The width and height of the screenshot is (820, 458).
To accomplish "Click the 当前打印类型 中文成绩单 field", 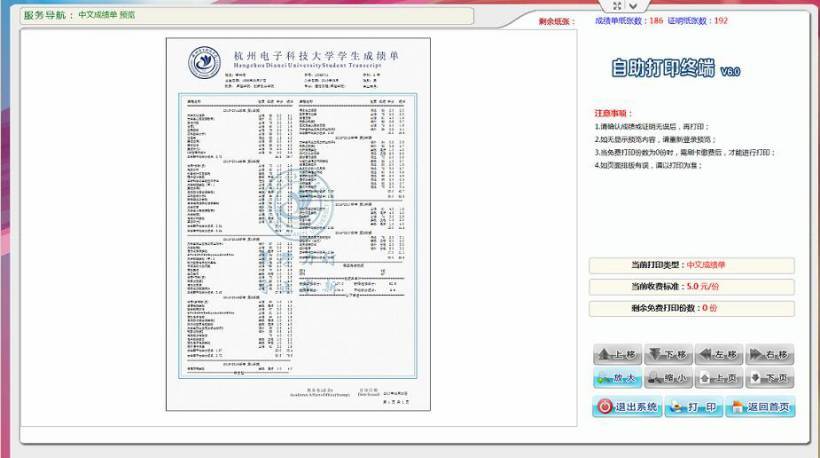I will pyautogui.click(x=691, y=265).
